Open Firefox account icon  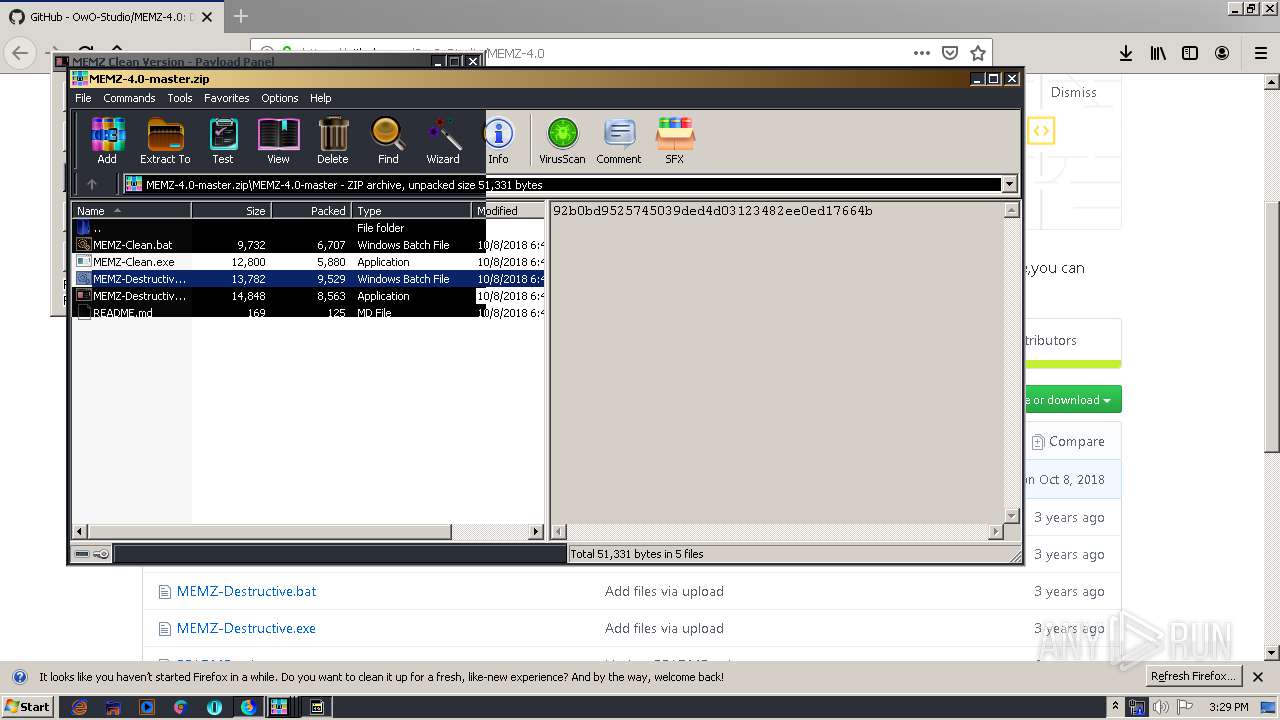(1222, 53)
